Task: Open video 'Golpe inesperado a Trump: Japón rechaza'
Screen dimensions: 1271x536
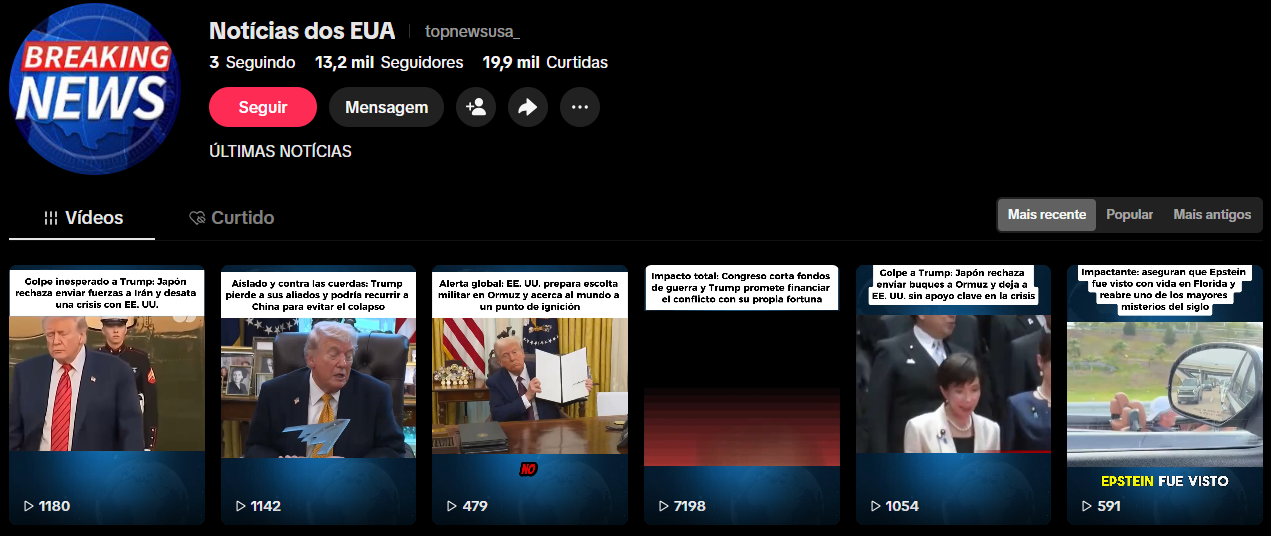Action: (x=107, y=395)
